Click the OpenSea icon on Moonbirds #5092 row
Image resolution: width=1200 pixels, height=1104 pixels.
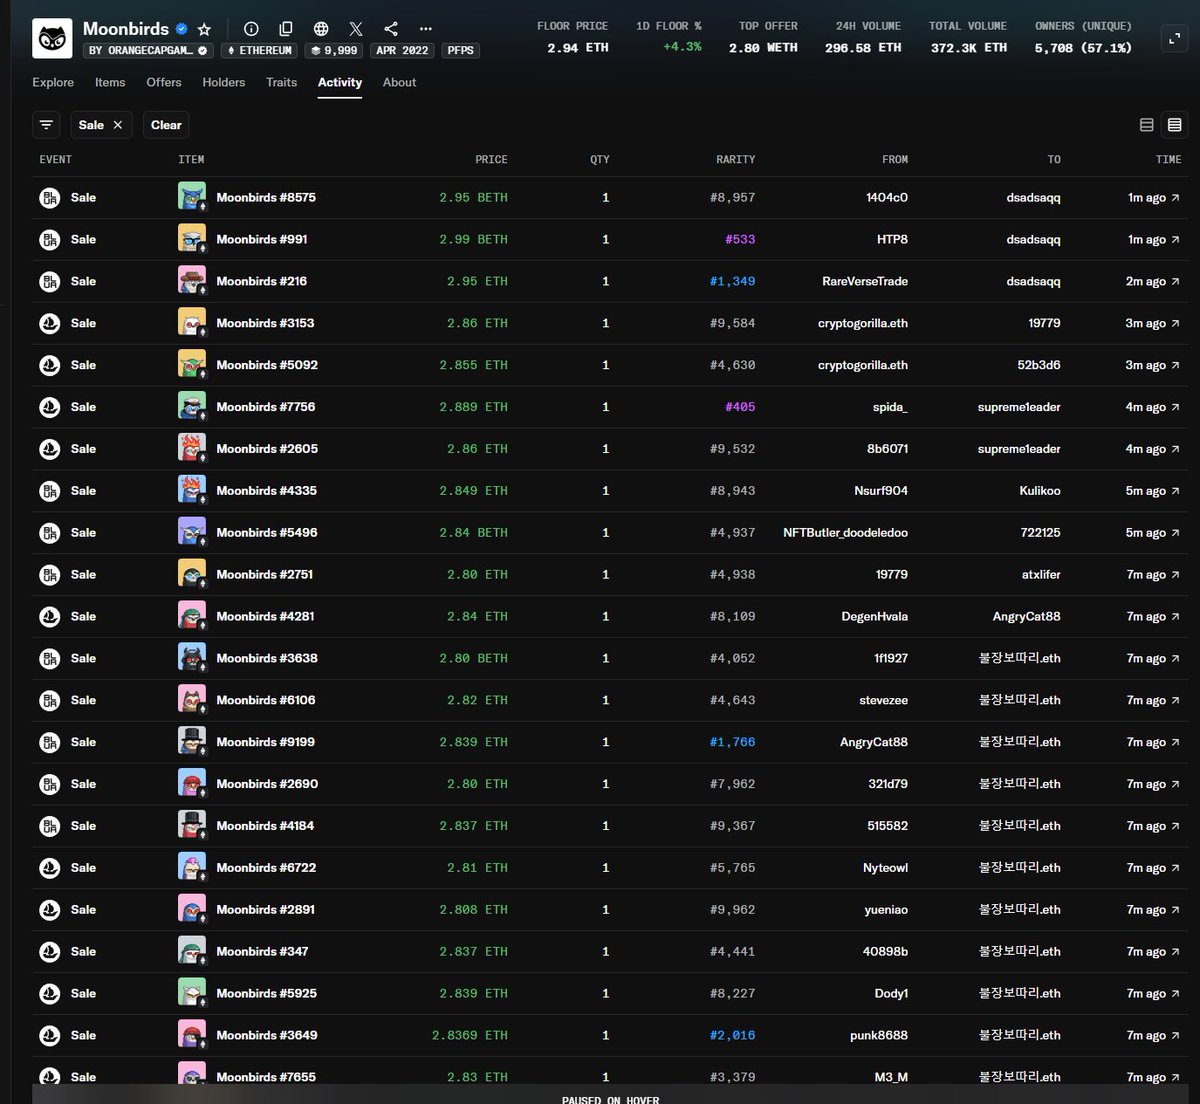click(x=49, y=366)
